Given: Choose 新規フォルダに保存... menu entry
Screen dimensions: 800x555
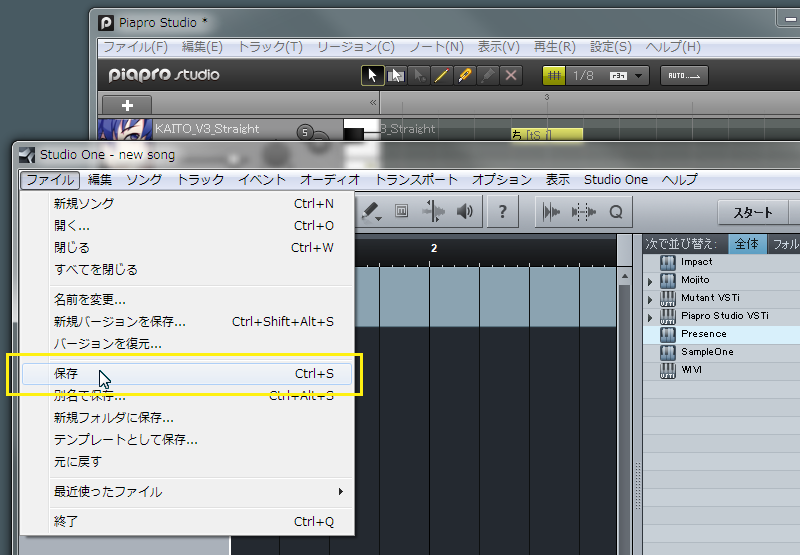Looking at the screenshot, I should (188, 418).
